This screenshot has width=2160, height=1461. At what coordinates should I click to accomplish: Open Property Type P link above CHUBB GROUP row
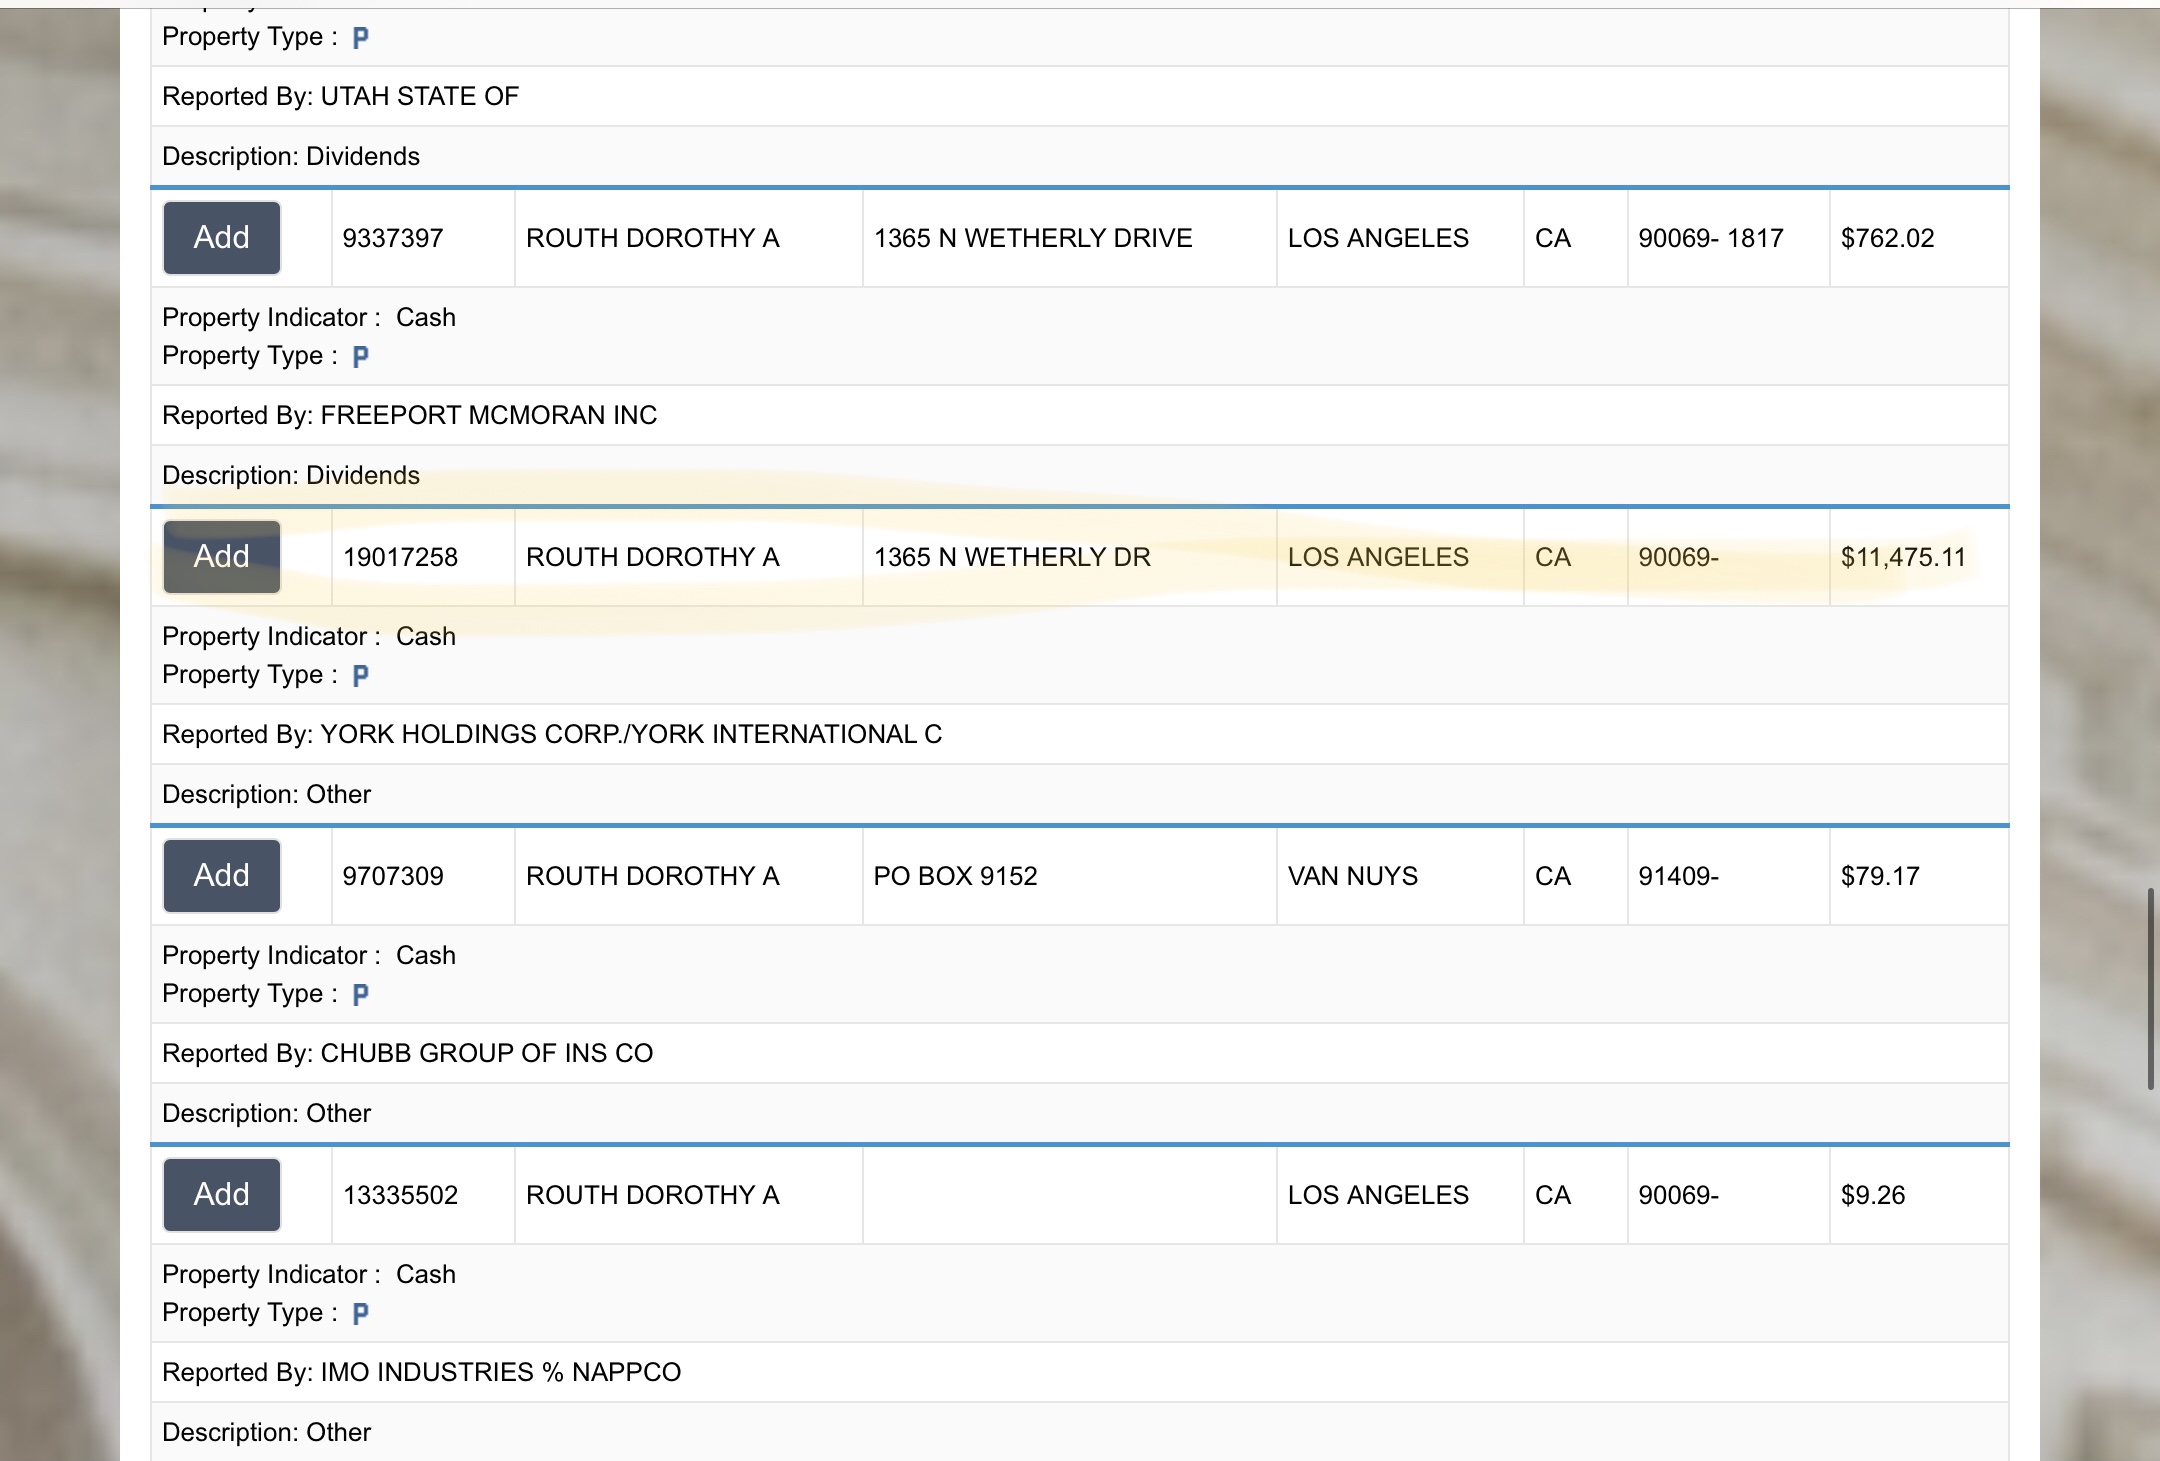pyautogui.click(x=361, y=994)
